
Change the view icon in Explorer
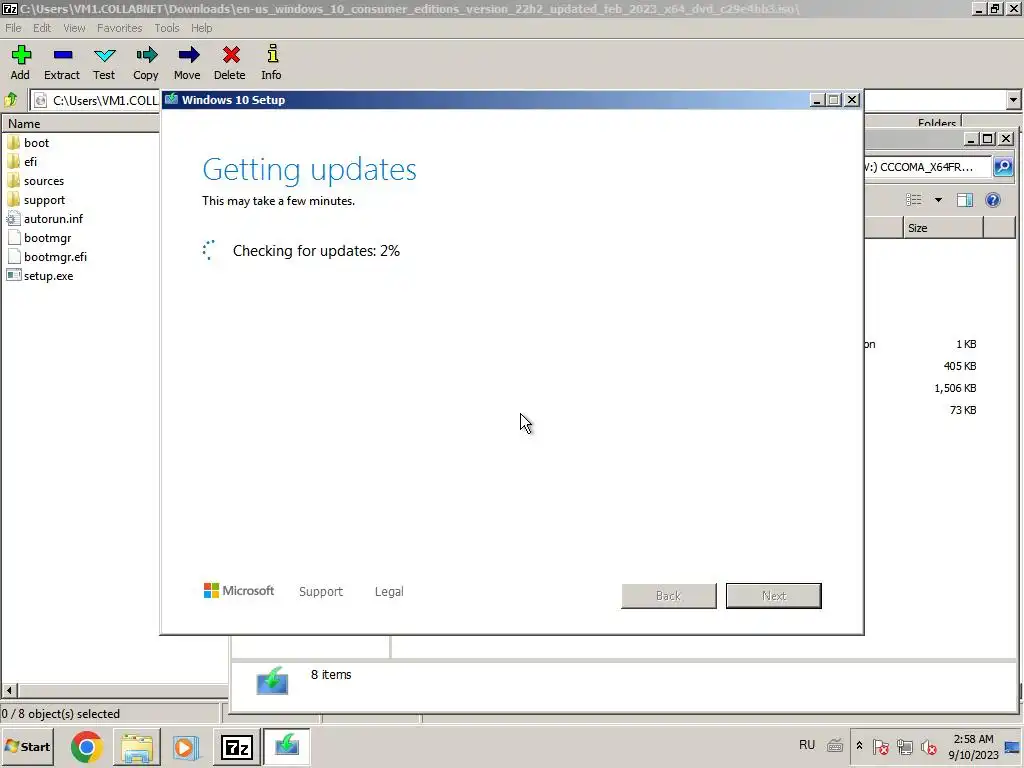click(x=914, y=200)
